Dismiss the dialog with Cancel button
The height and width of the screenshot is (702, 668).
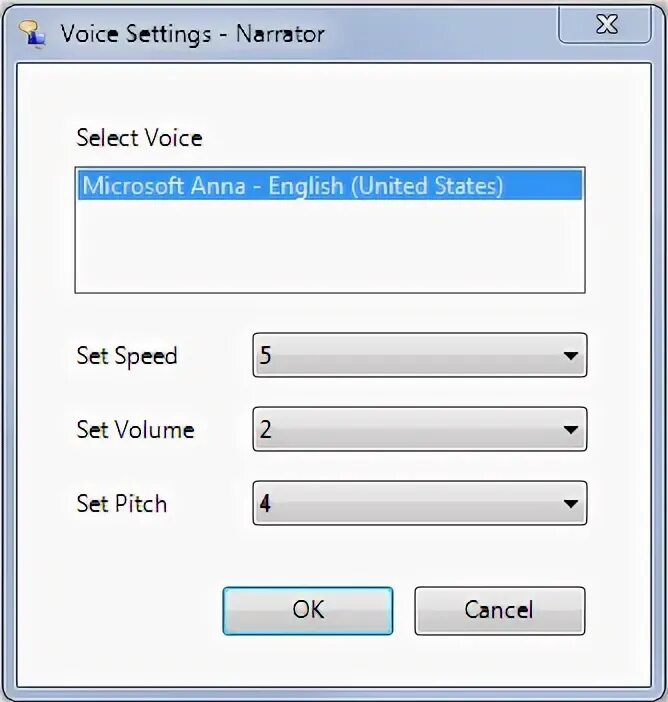(500, 611)
